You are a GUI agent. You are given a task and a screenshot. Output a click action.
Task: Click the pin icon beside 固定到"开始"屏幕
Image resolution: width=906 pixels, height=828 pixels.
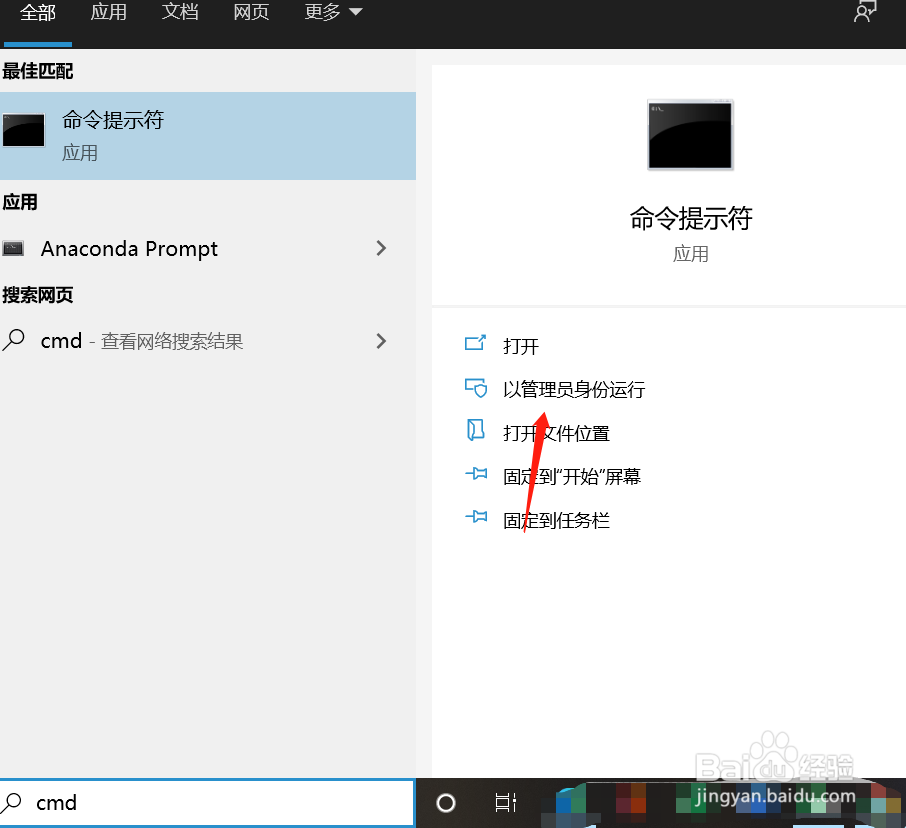tap(476, 474)
